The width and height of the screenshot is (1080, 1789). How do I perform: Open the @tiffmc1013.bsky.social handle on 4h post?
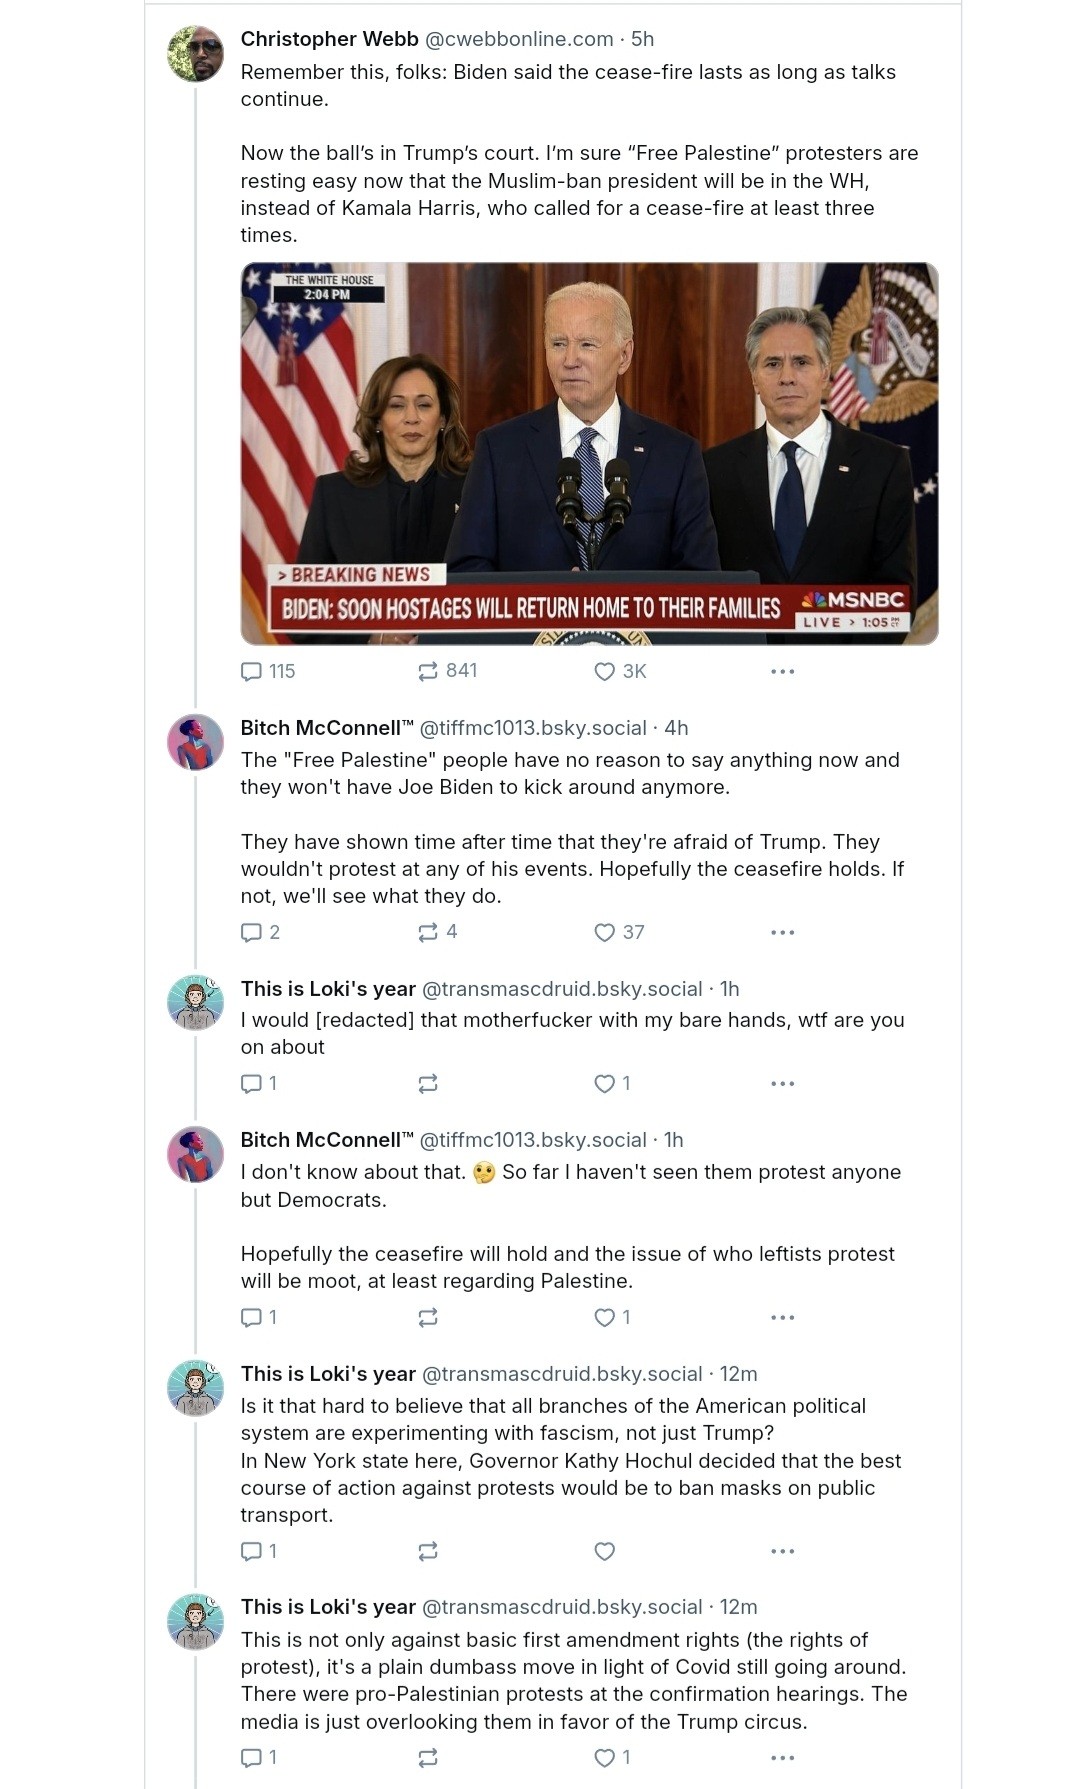click(532, 728)
